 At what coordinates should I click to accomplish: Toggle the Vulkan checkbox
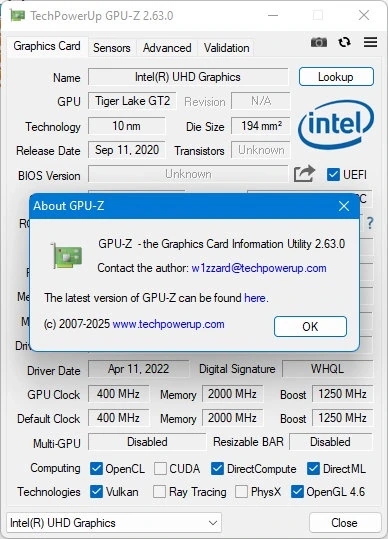(x=96, y=492)
